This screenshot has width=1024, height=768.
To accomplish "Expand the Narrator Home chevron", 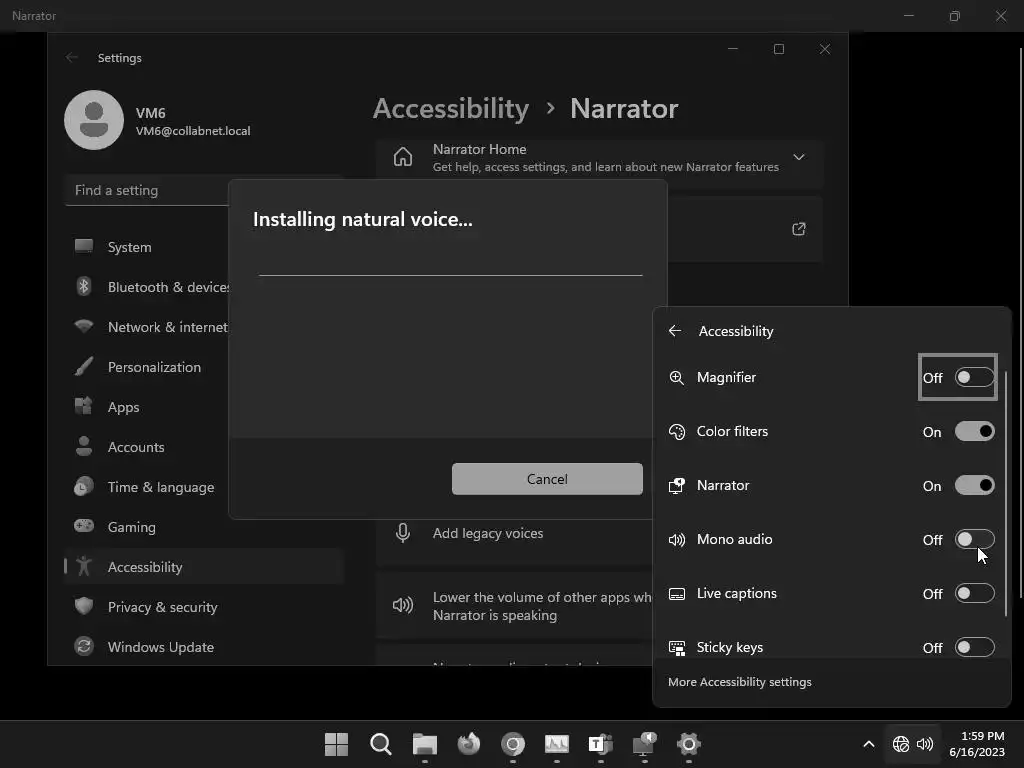I will (798, 157).
